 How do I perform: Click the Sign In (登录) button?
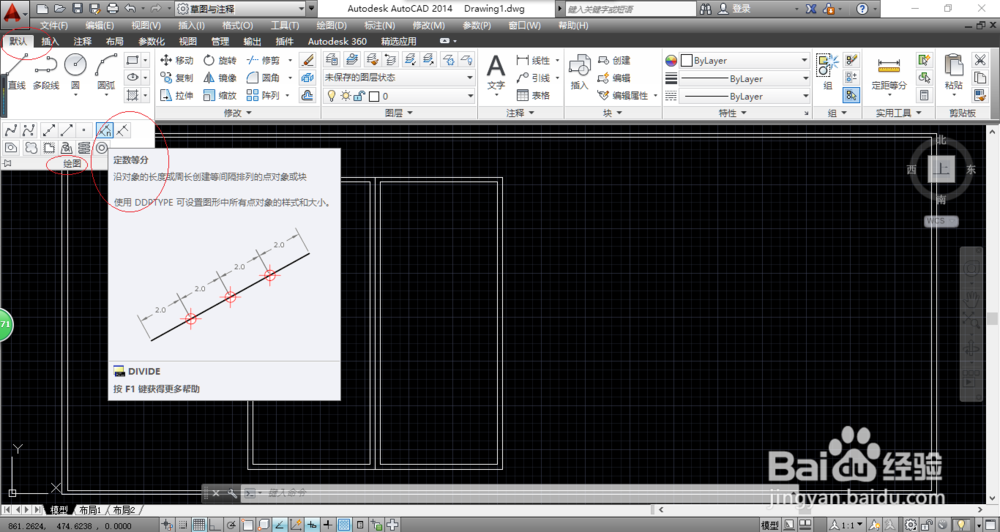735,9
